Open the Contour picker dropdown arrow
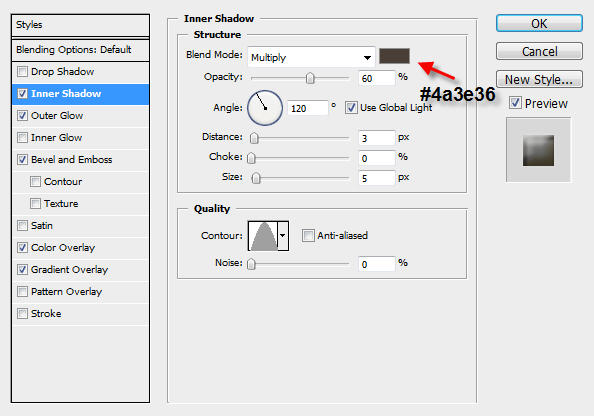Image resolution: width=594 pixels, height=416 pixels. 283,236
